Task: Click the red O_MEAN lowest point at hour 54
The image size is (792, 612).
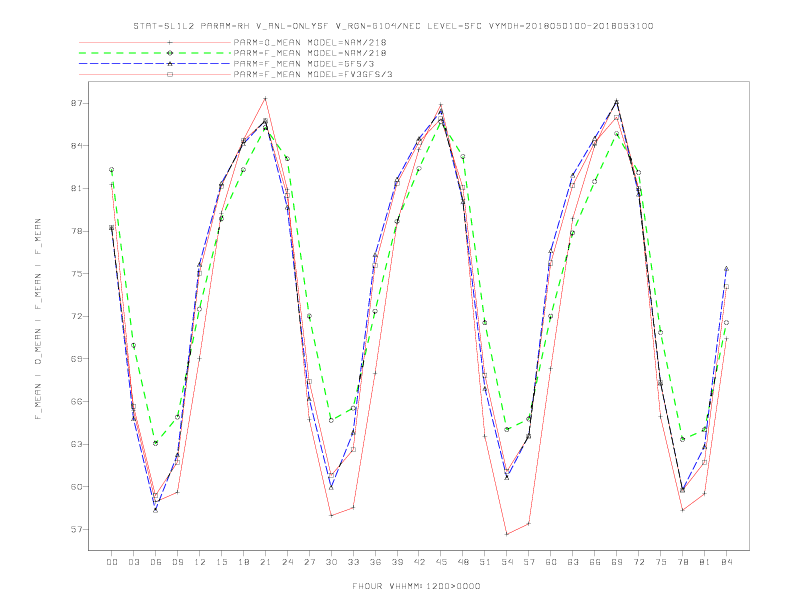Action: click(507, 534)
